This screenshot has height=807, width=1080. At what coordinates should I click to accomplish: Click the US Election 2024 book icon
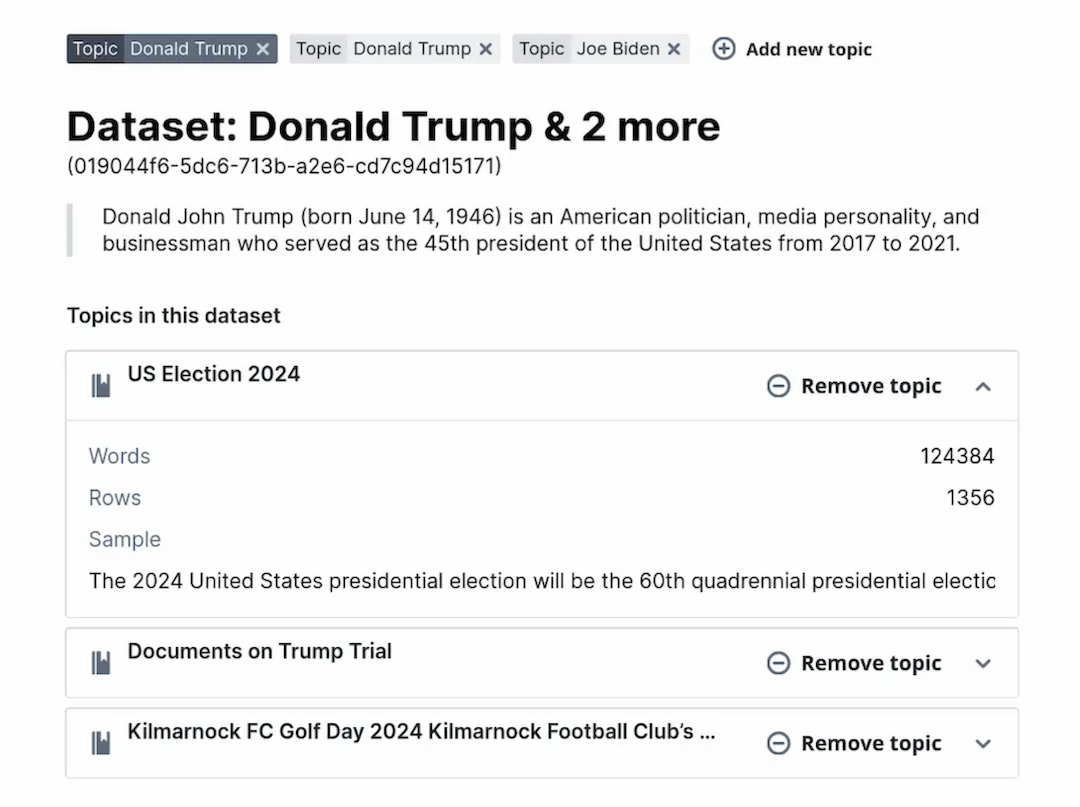(x=101, y=386)
